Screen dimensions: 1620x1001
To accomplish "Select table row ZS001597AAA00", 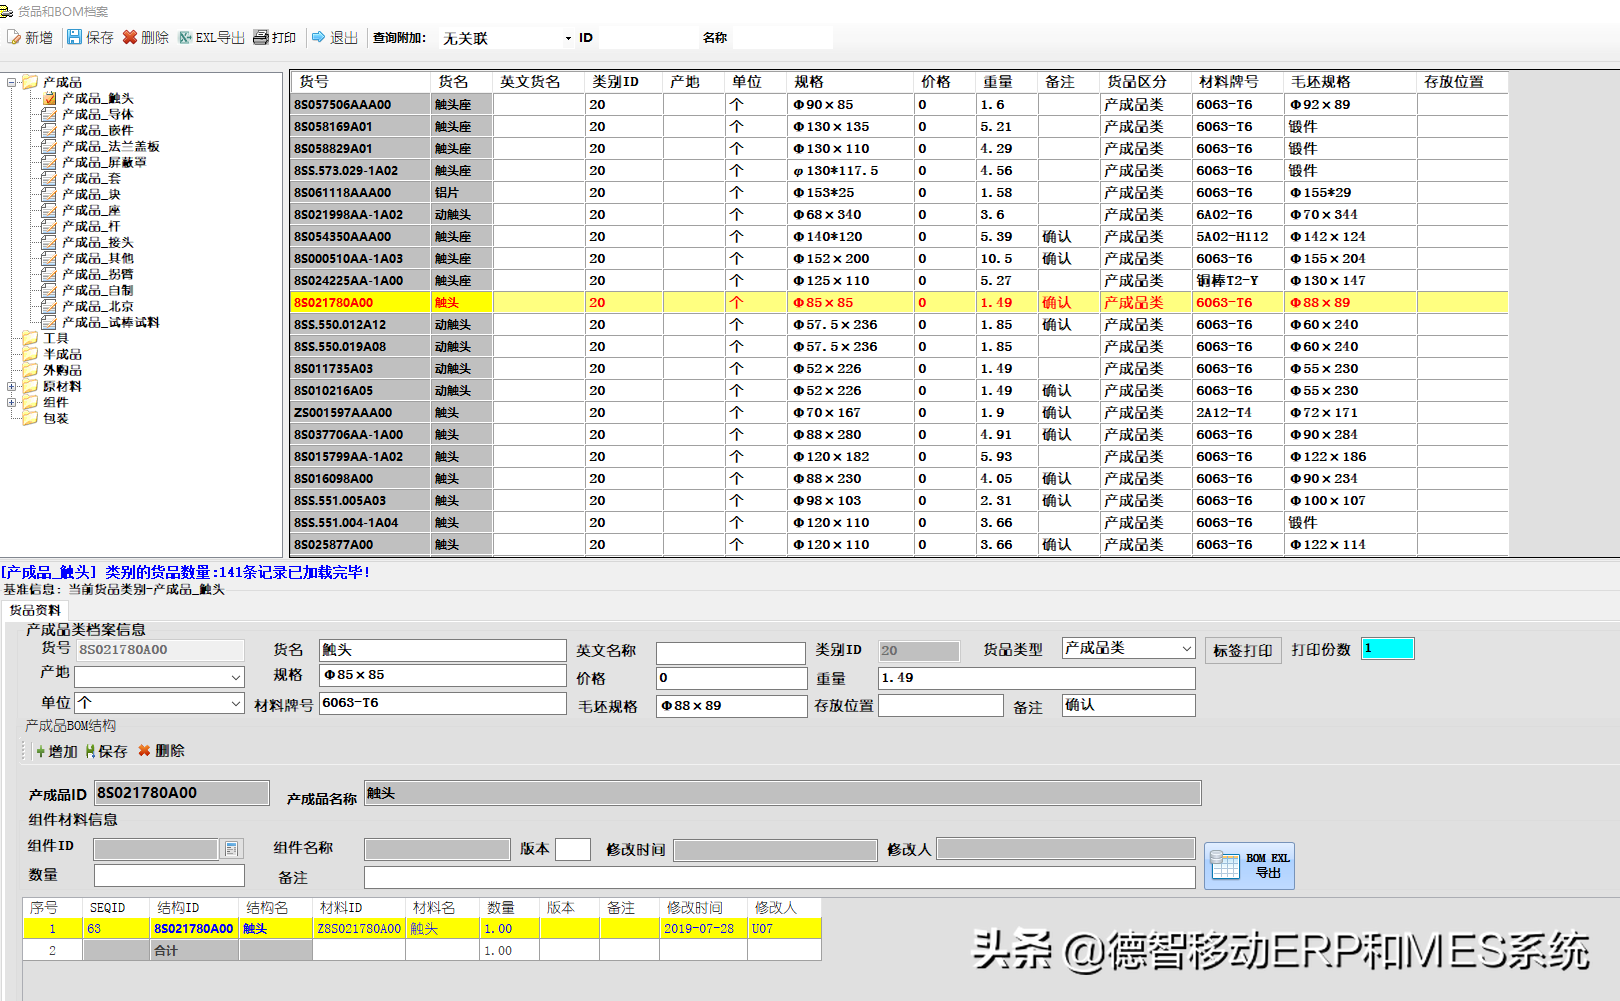I will [899, 412].
